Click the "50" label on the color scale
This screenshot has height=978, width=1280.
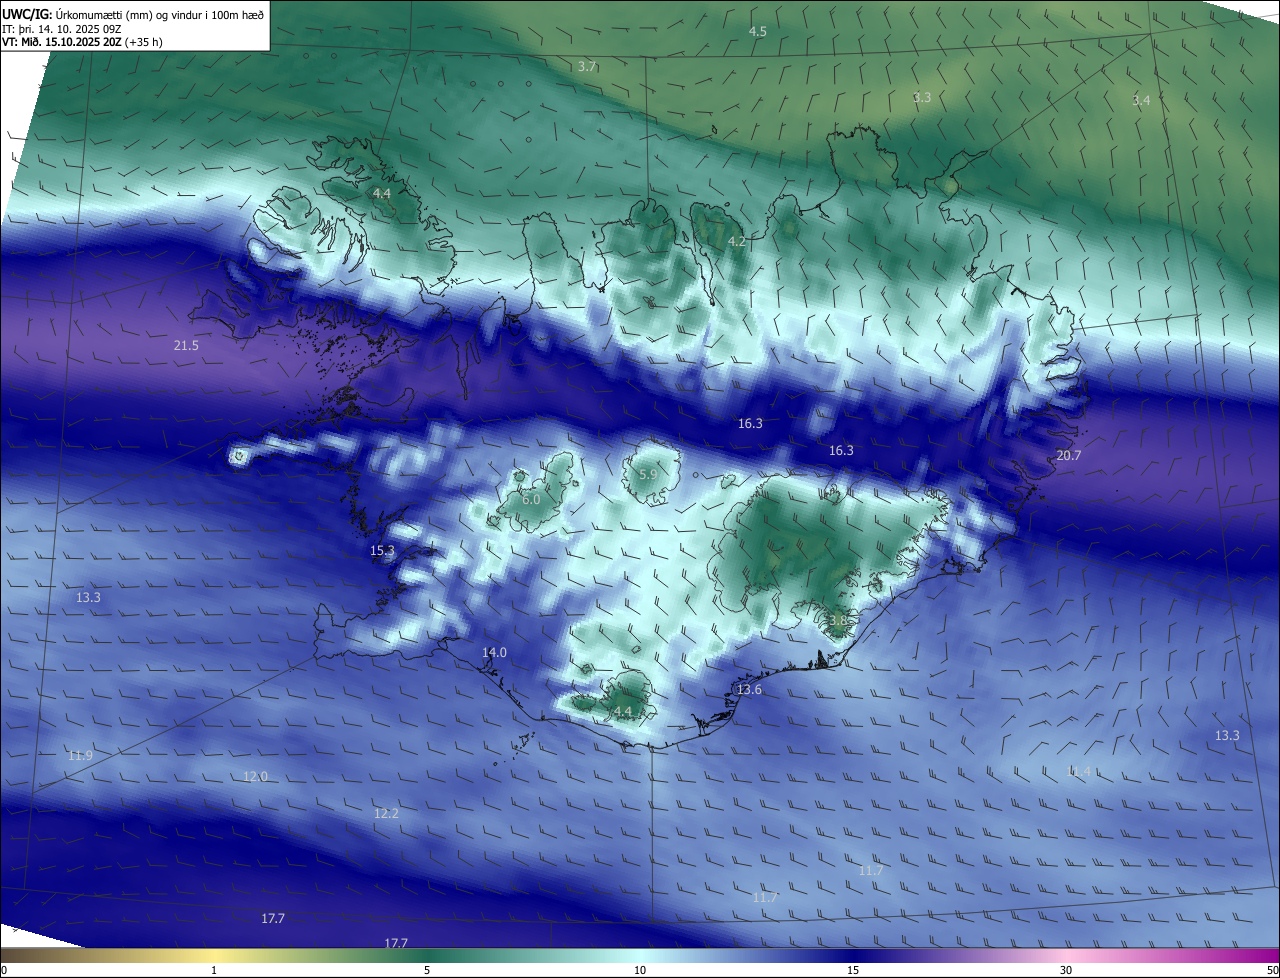pos(1272,970)
